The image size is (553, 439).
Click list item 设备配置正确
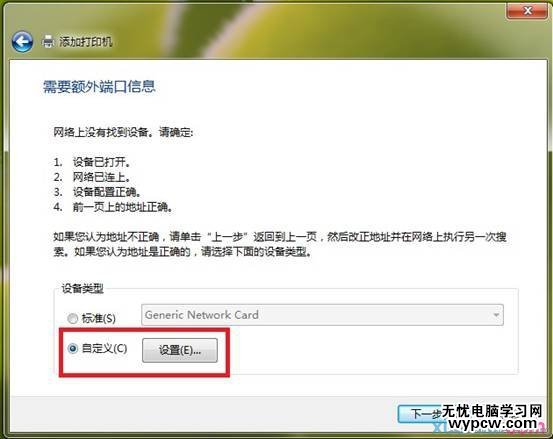pos(107,192)
